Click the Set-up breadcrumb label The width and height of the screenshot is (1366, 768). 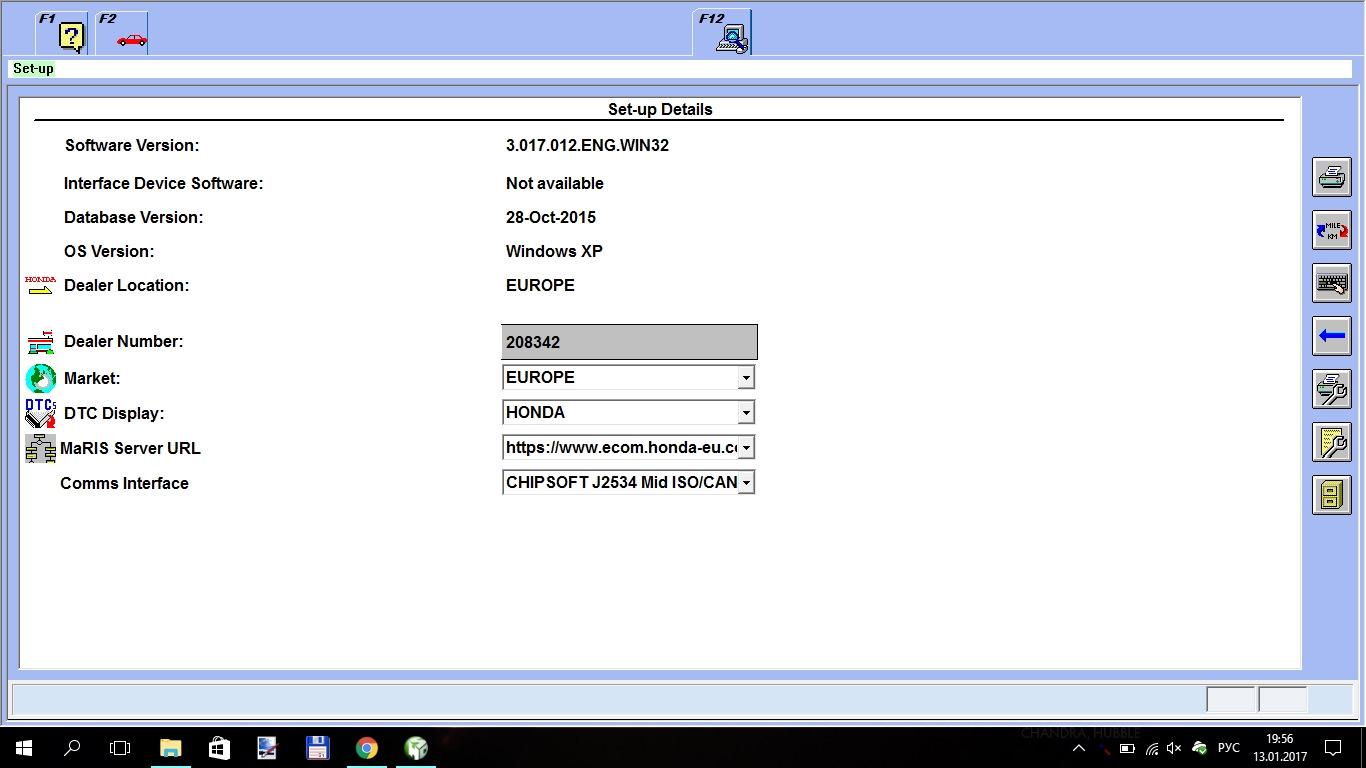coord(33,69)
